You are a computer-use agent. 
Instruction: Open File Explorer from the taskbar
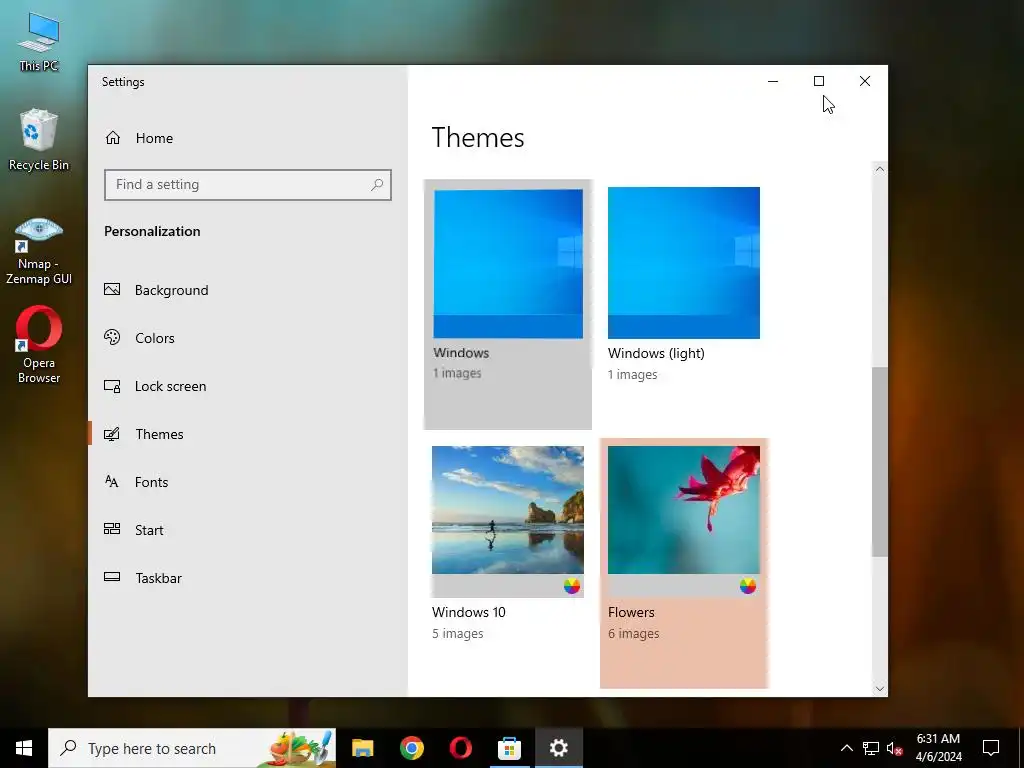click(362, 748)
